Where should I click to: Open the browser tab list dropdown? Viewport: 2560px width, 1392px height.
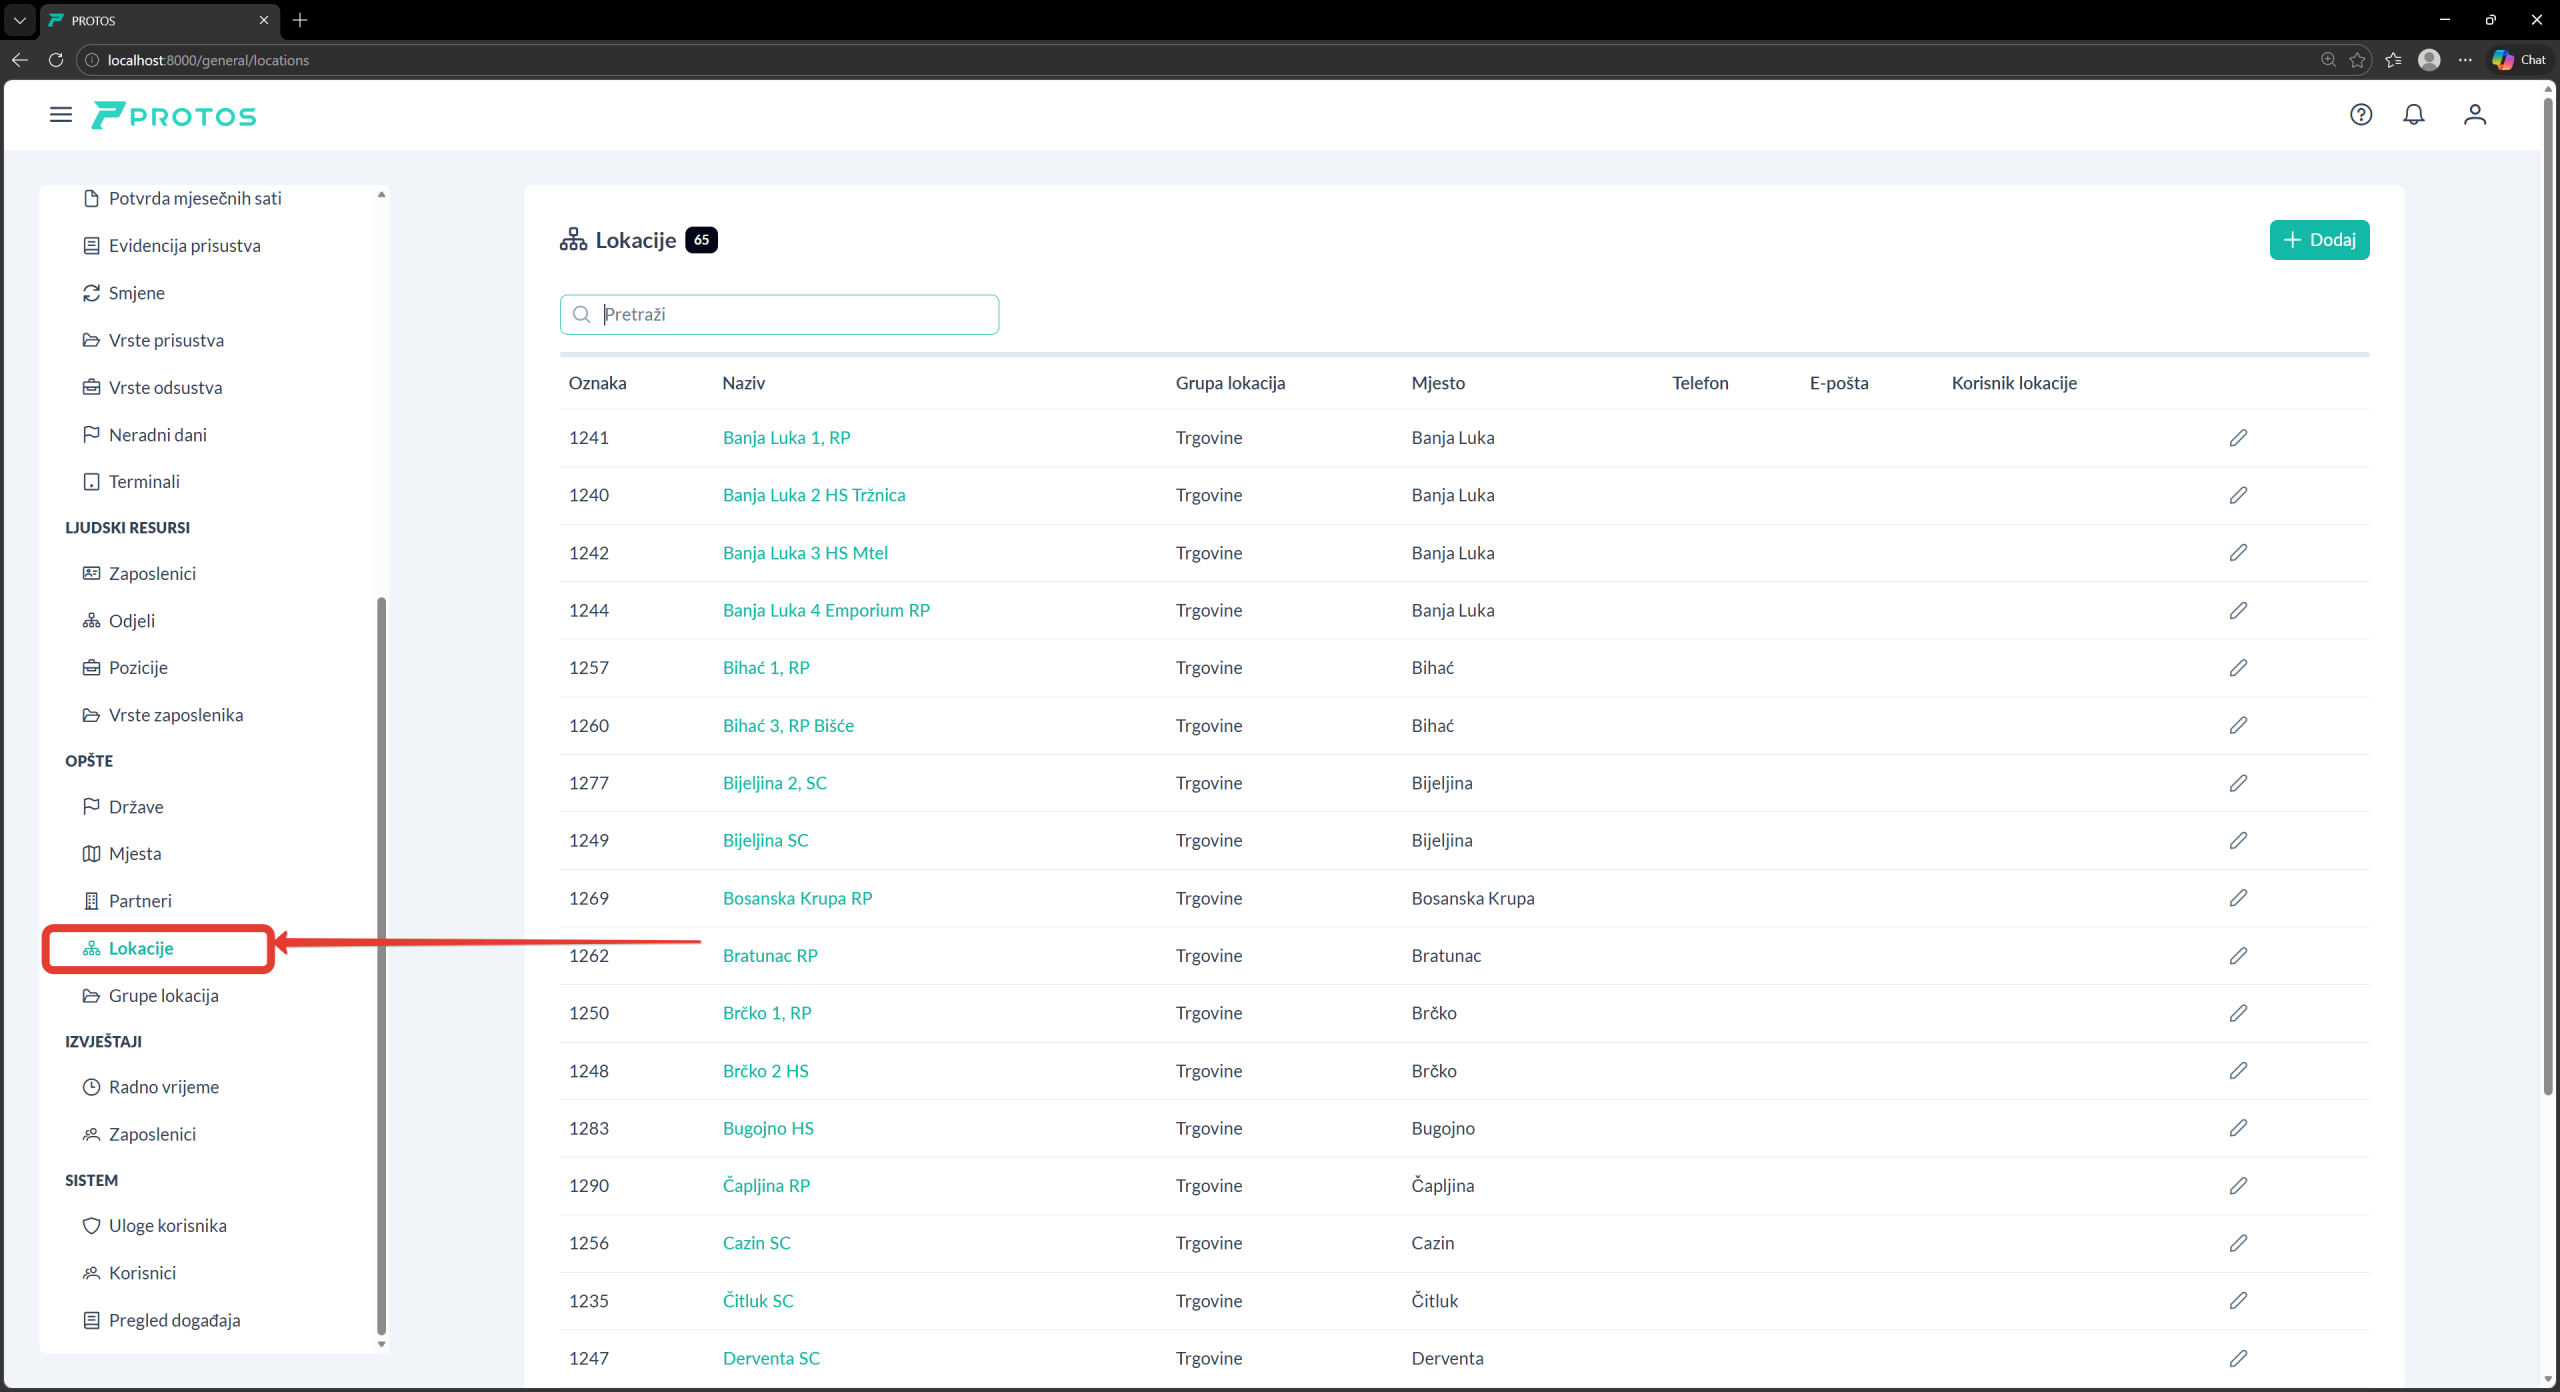pyautogui.click(x=19, y=20)
